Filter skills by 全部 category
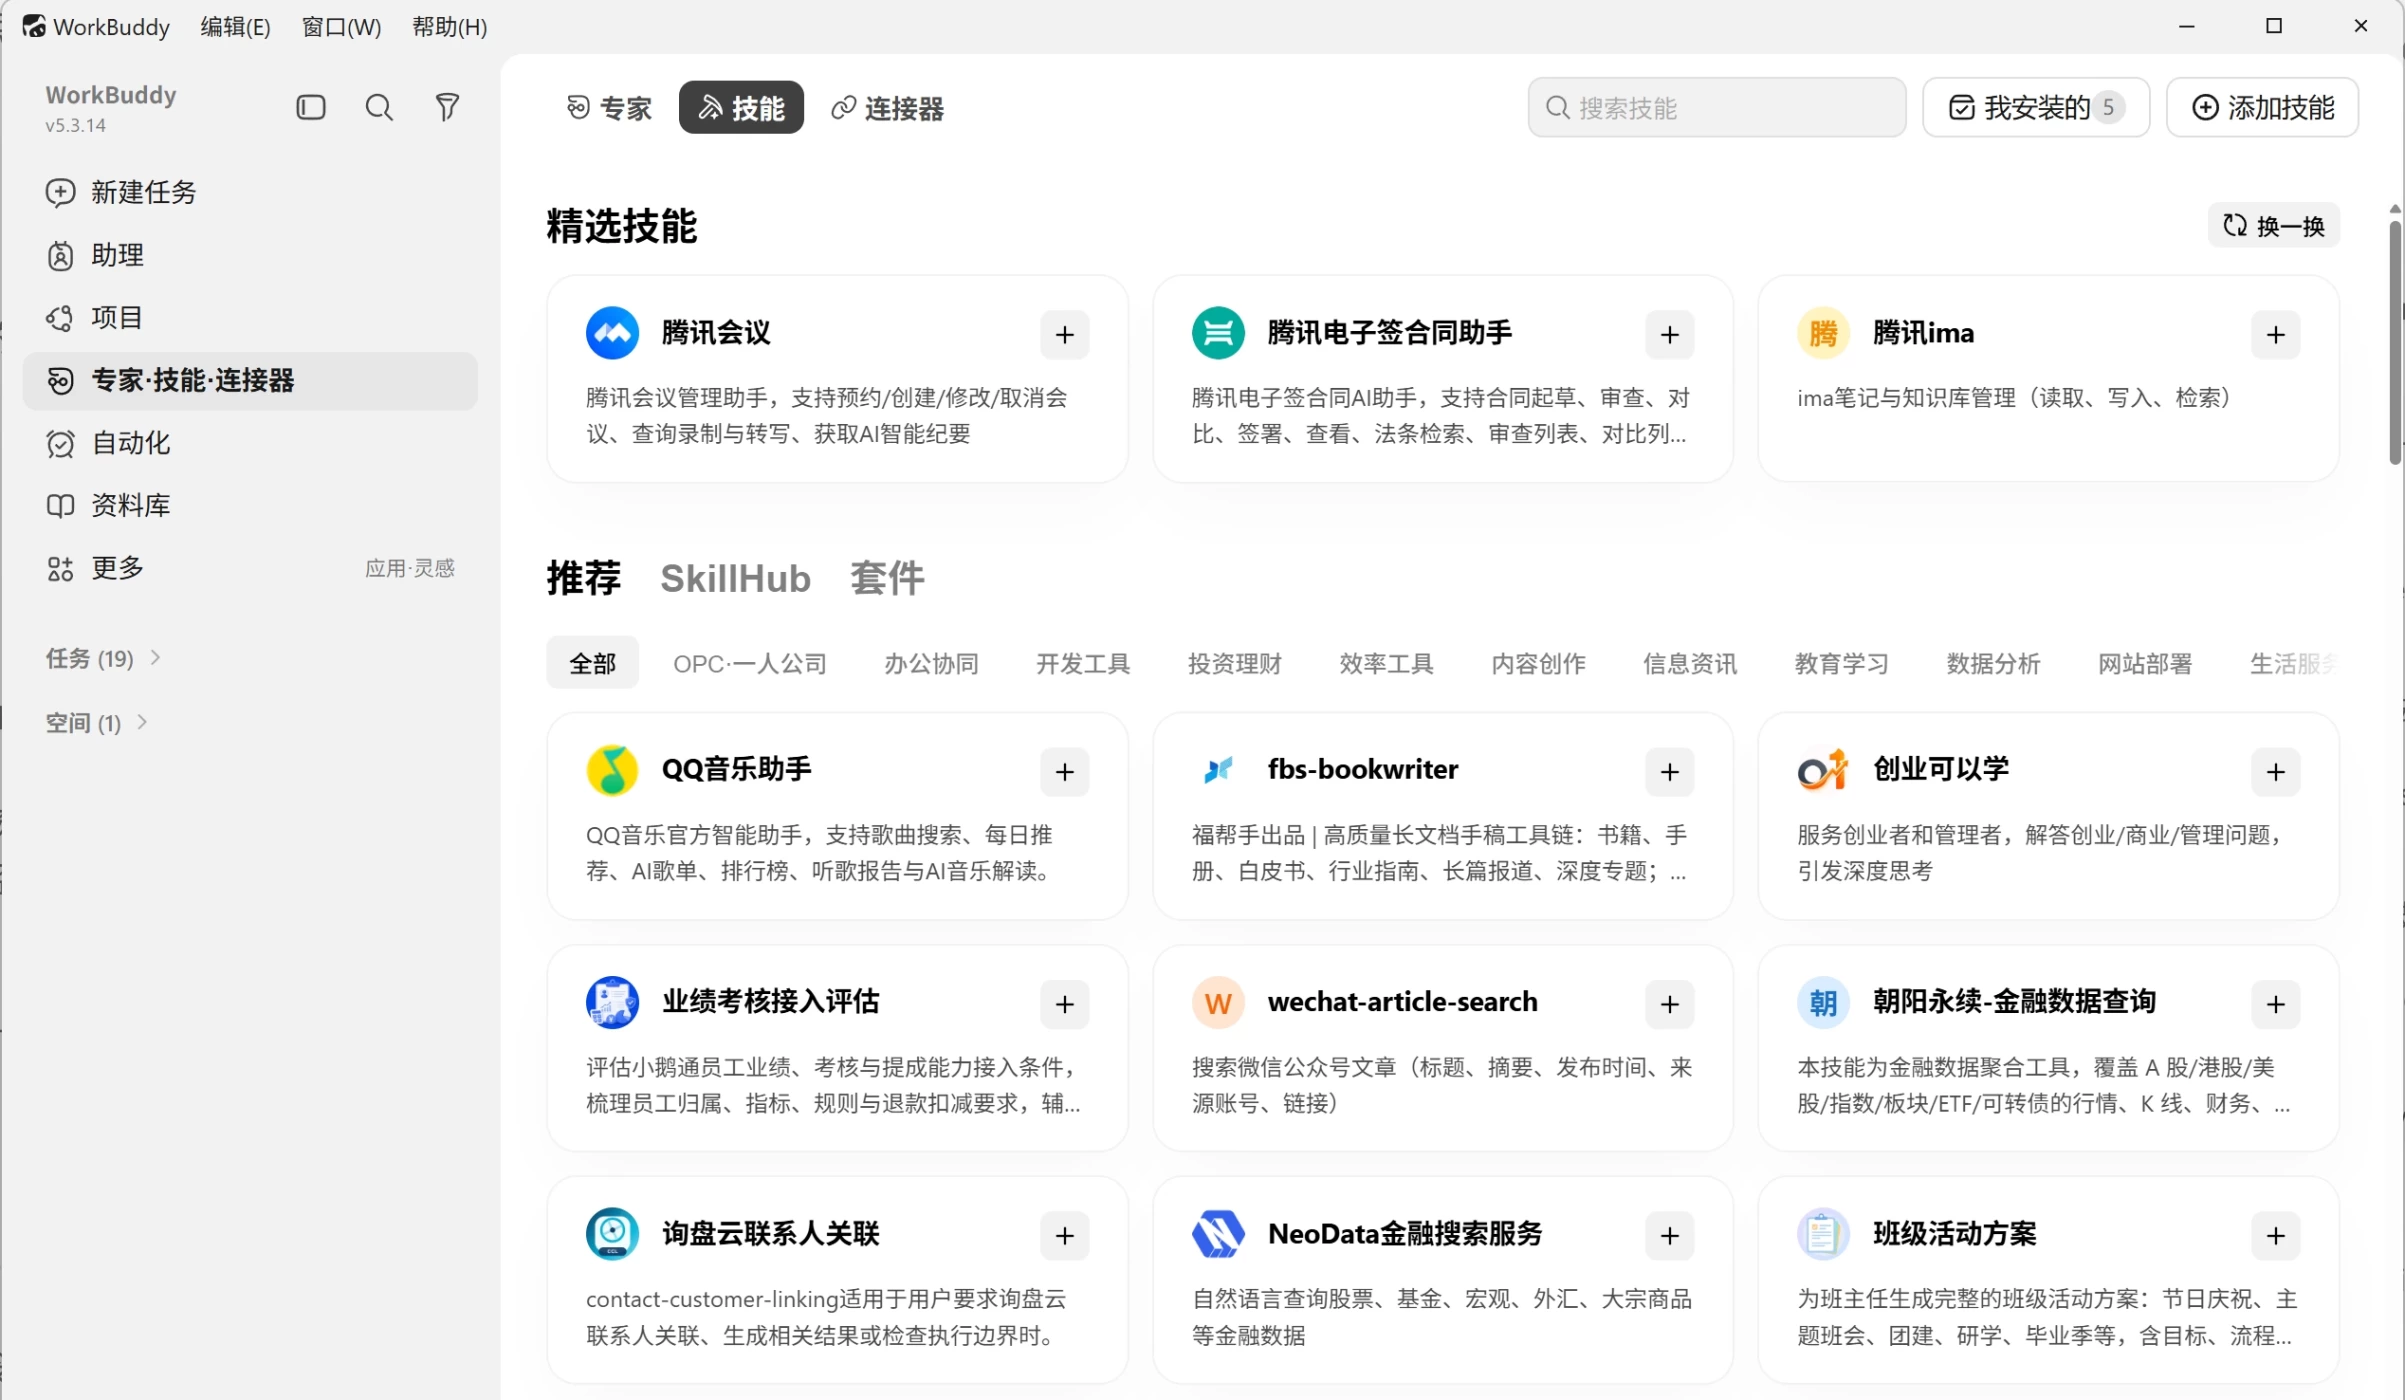Screen dimensions: 2405x1400 (x=592, y=663)
